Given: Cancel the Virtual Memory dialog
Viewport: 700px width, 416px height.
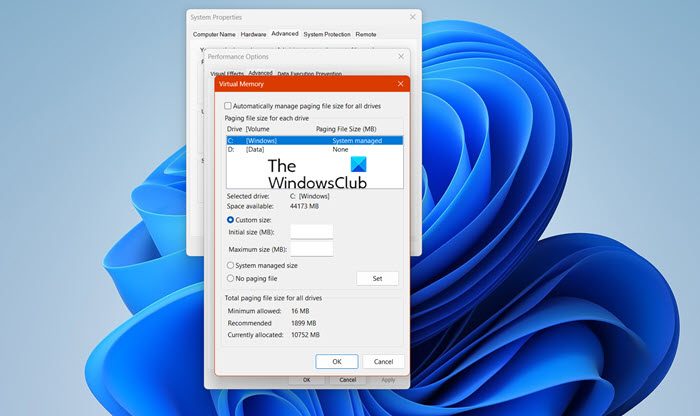Looking at the screenshot, I should tap(383, 362).
